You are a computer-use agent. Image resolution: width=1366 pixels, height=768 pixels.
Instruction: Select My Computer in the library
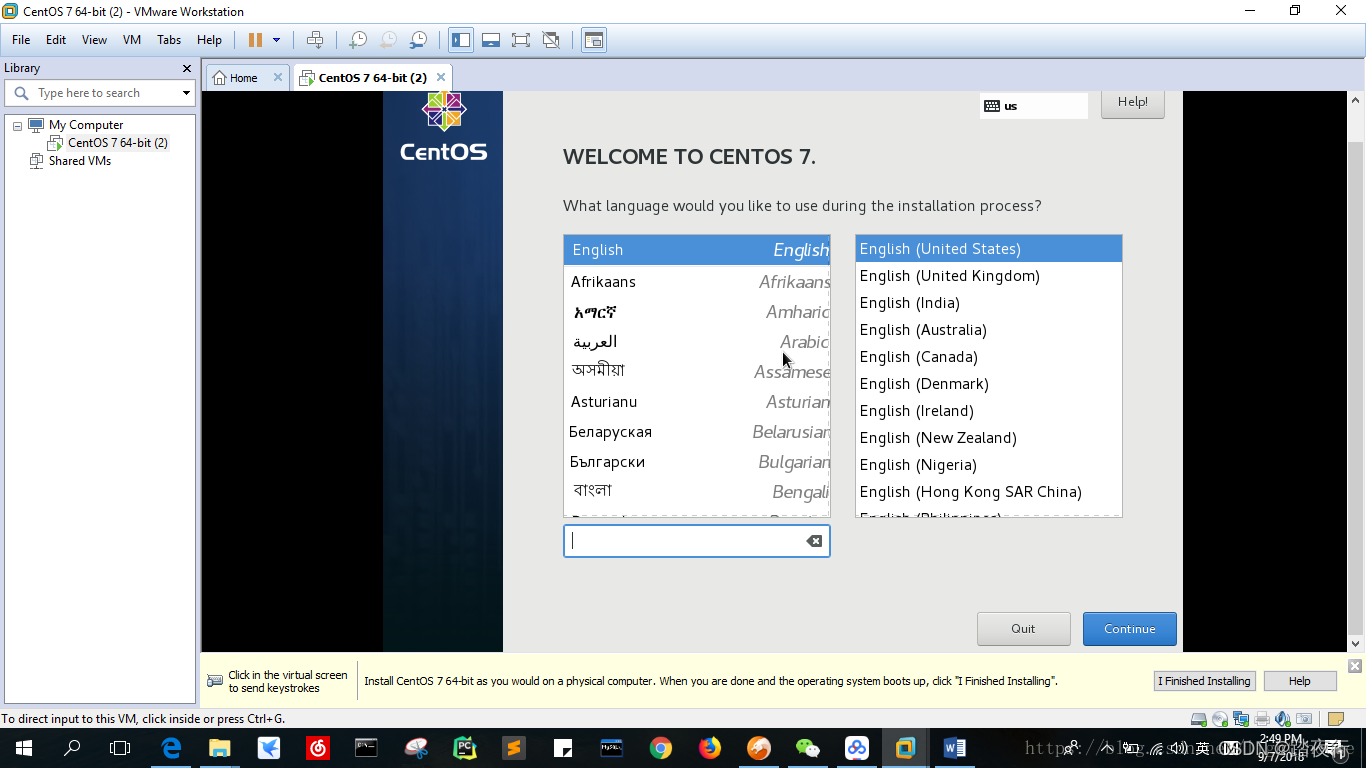point(86,125)
